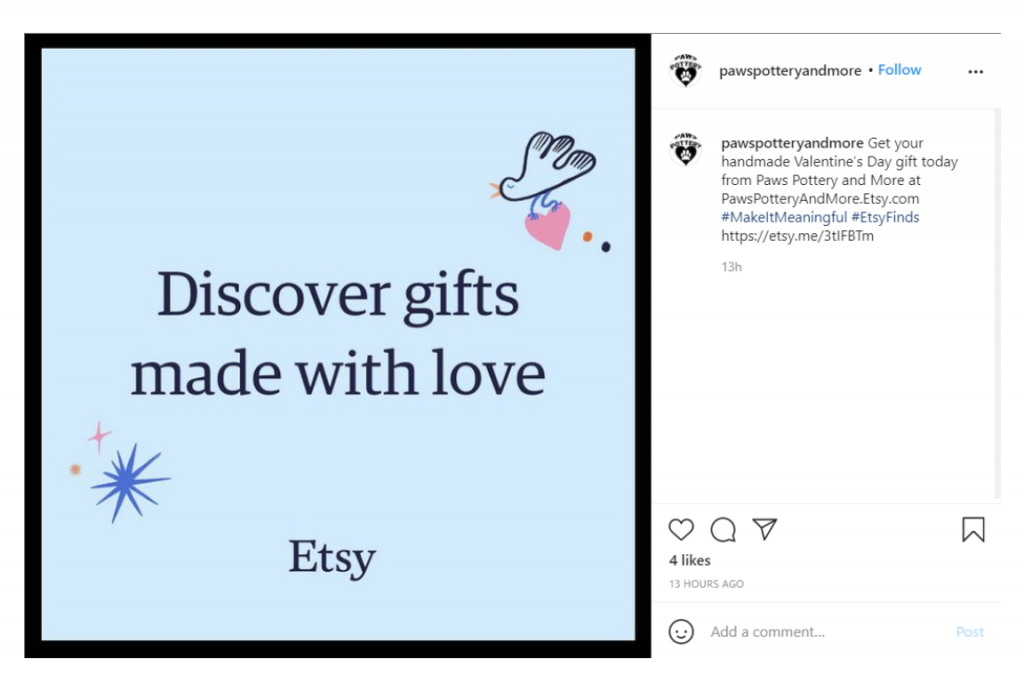Follow the pawspotteryandmore account
The image size is (1024, 675).
coord(899,70)
